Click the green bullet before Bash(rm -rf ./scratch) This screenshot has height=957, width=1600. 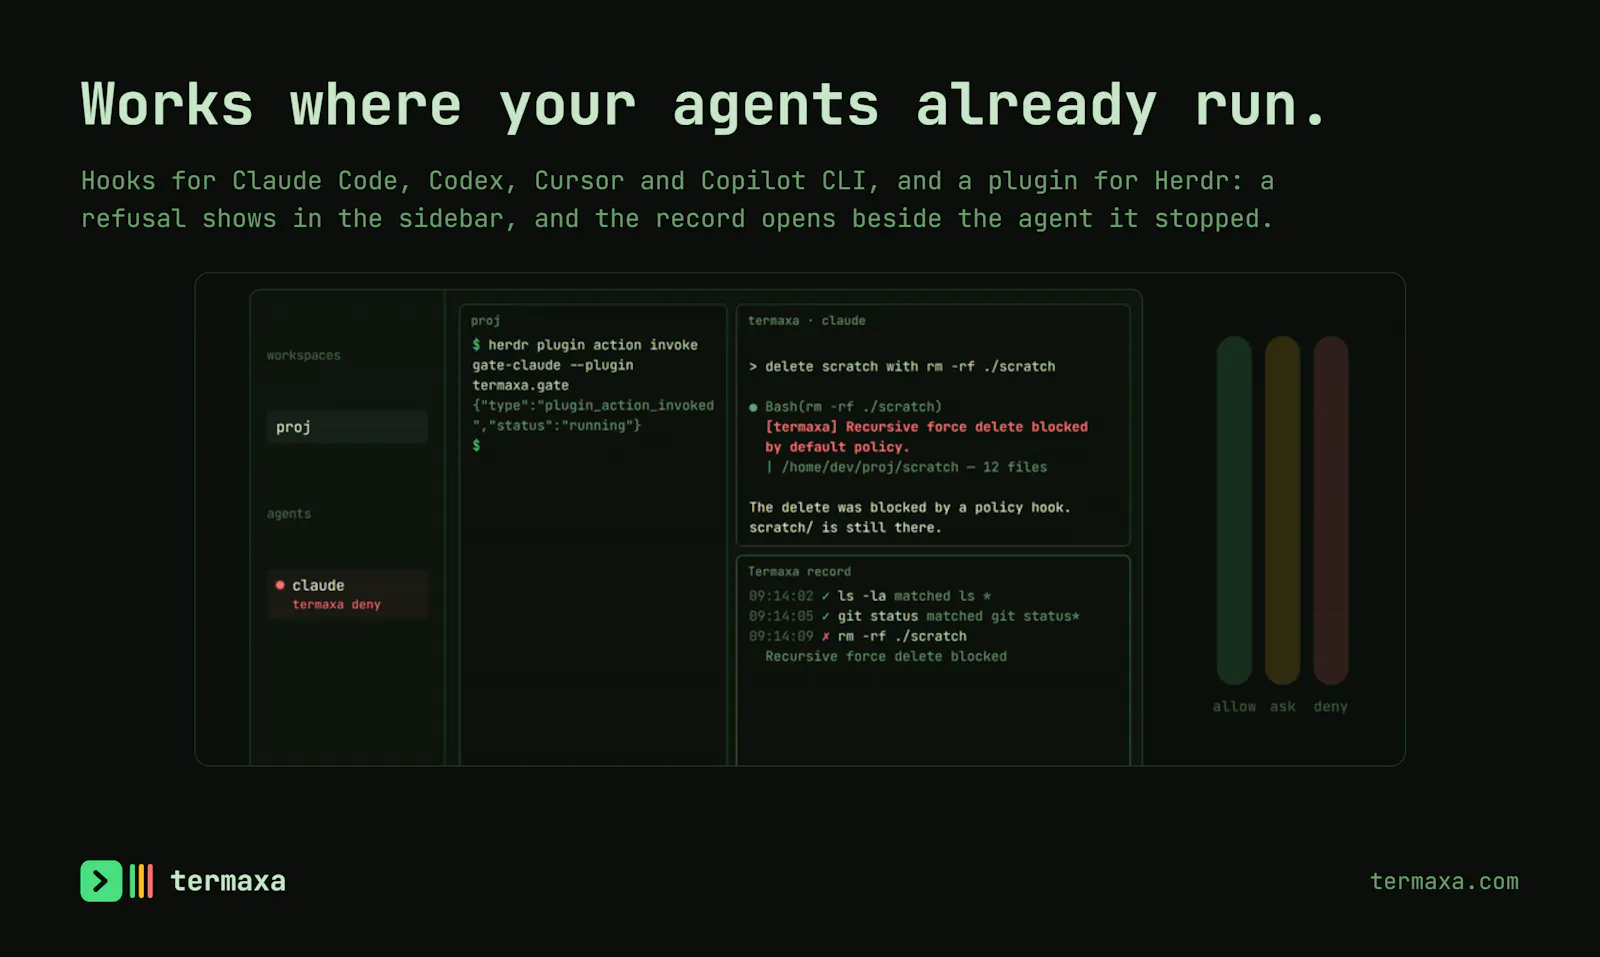(x=753, y=407)
